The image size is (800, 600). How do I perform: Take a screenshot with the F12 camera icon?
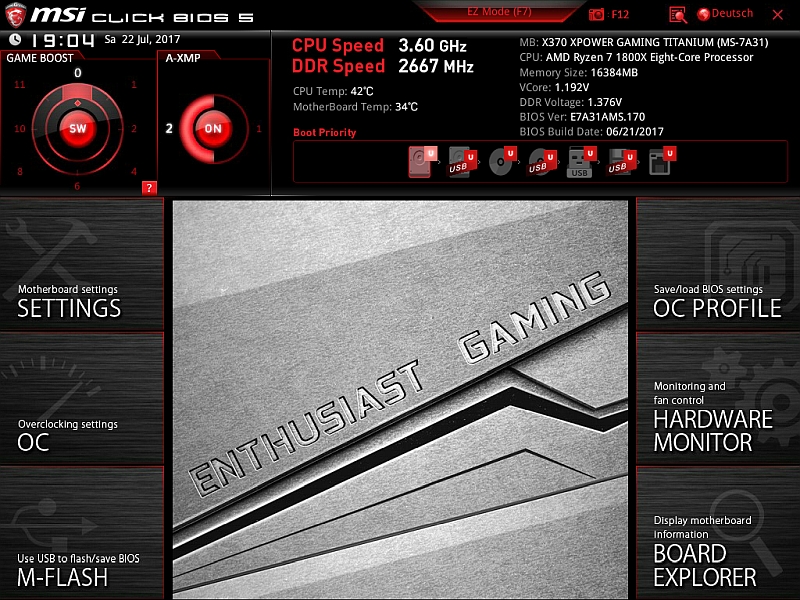pyautogui.click(x=596, y=14)
